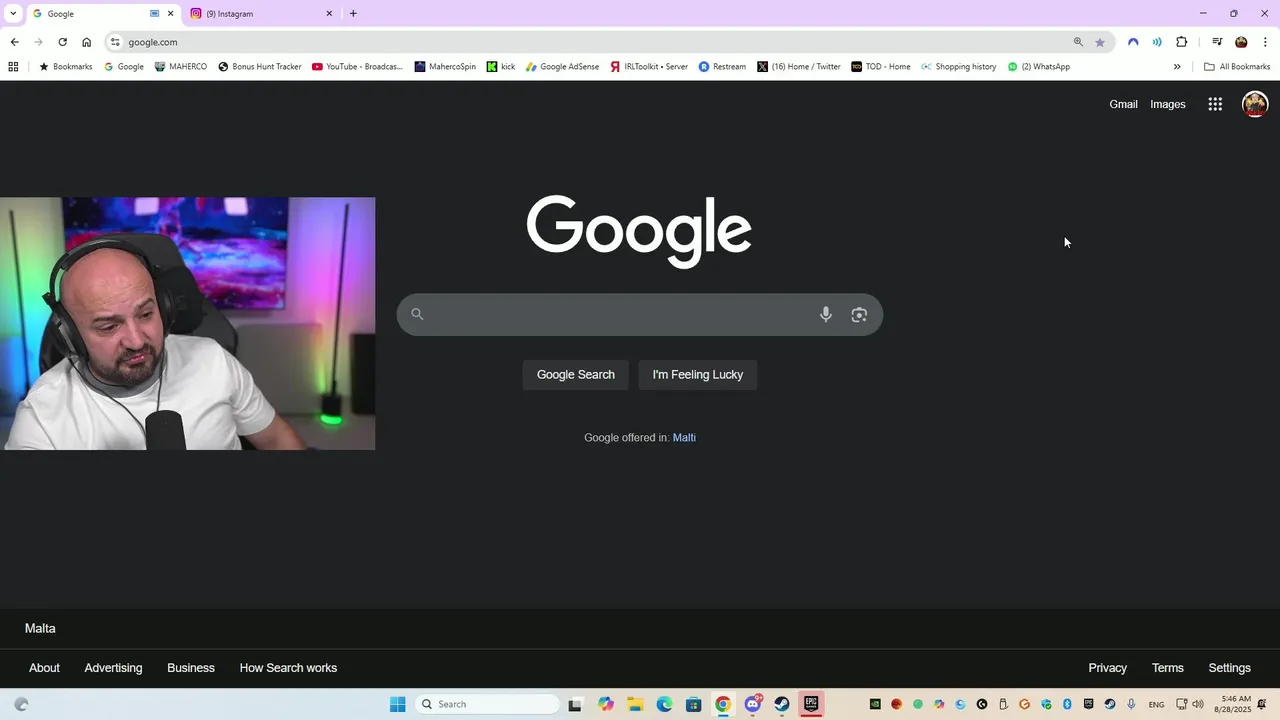Click the Windows taskbar Search box
1280x720 pixels.
tap(488, 704)
